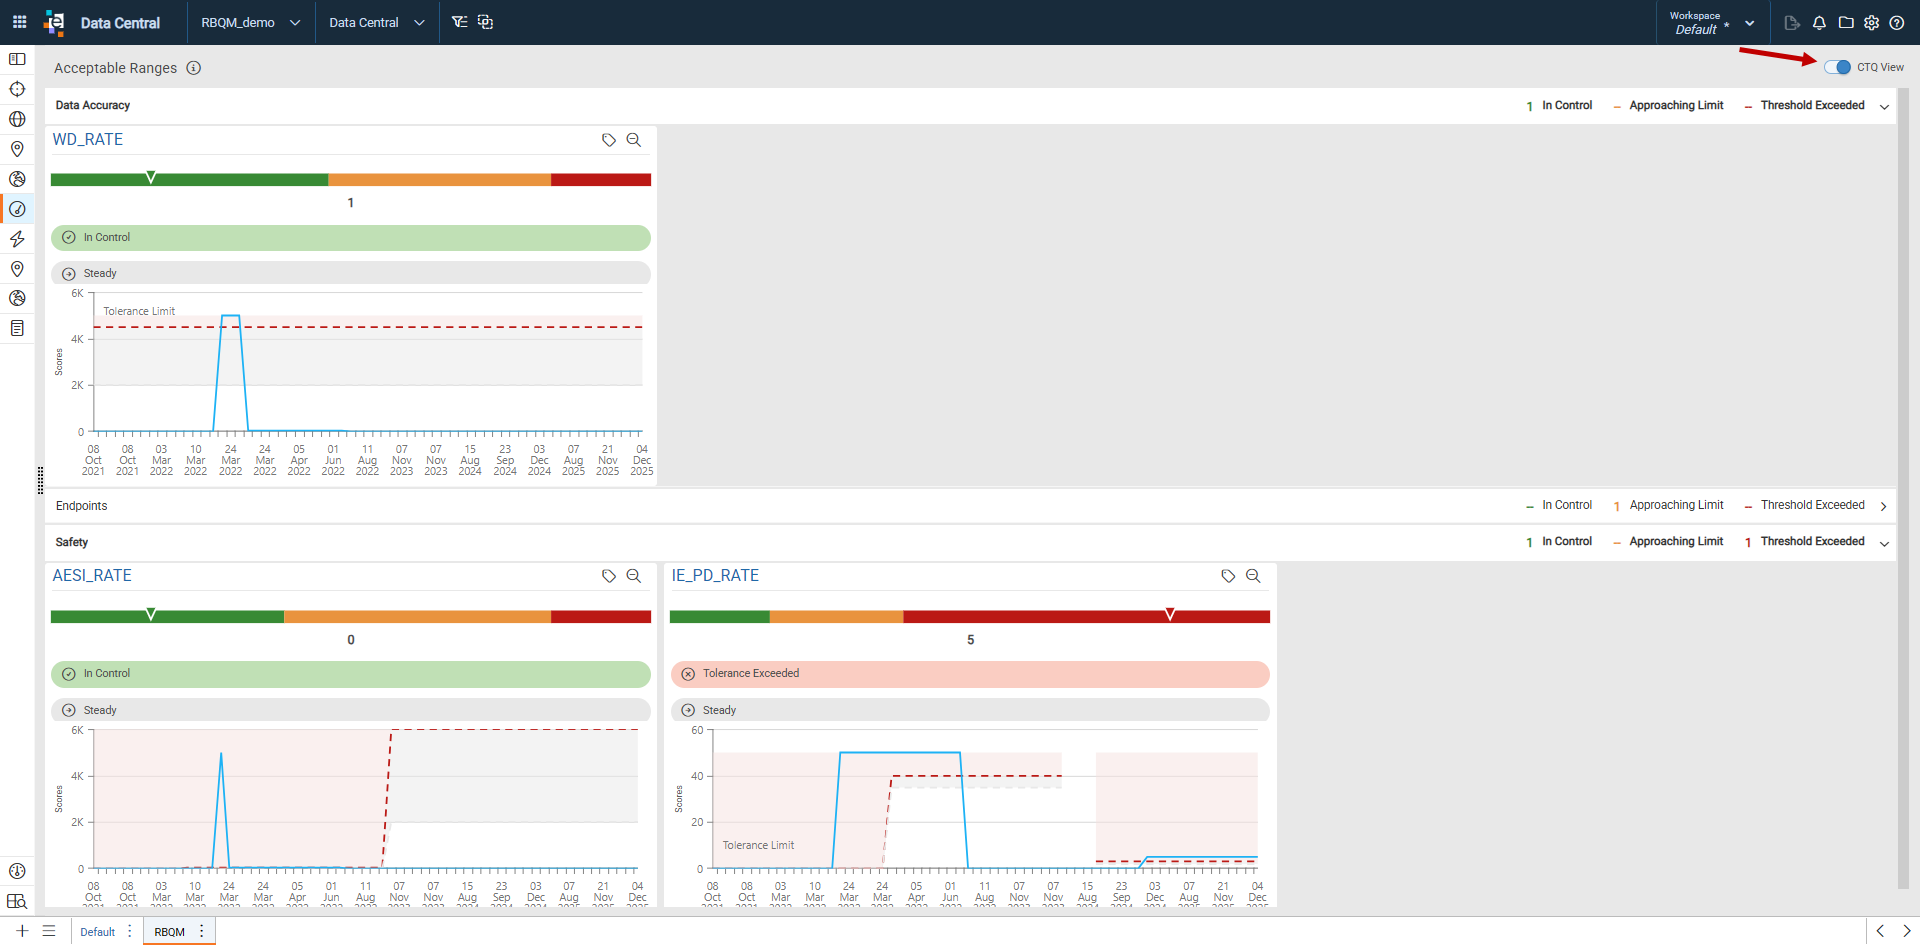Viewport: 1920px width, 945px height.
Task: Switch to the Default tab
Action: pyautogui.click(x=97, y=932)
